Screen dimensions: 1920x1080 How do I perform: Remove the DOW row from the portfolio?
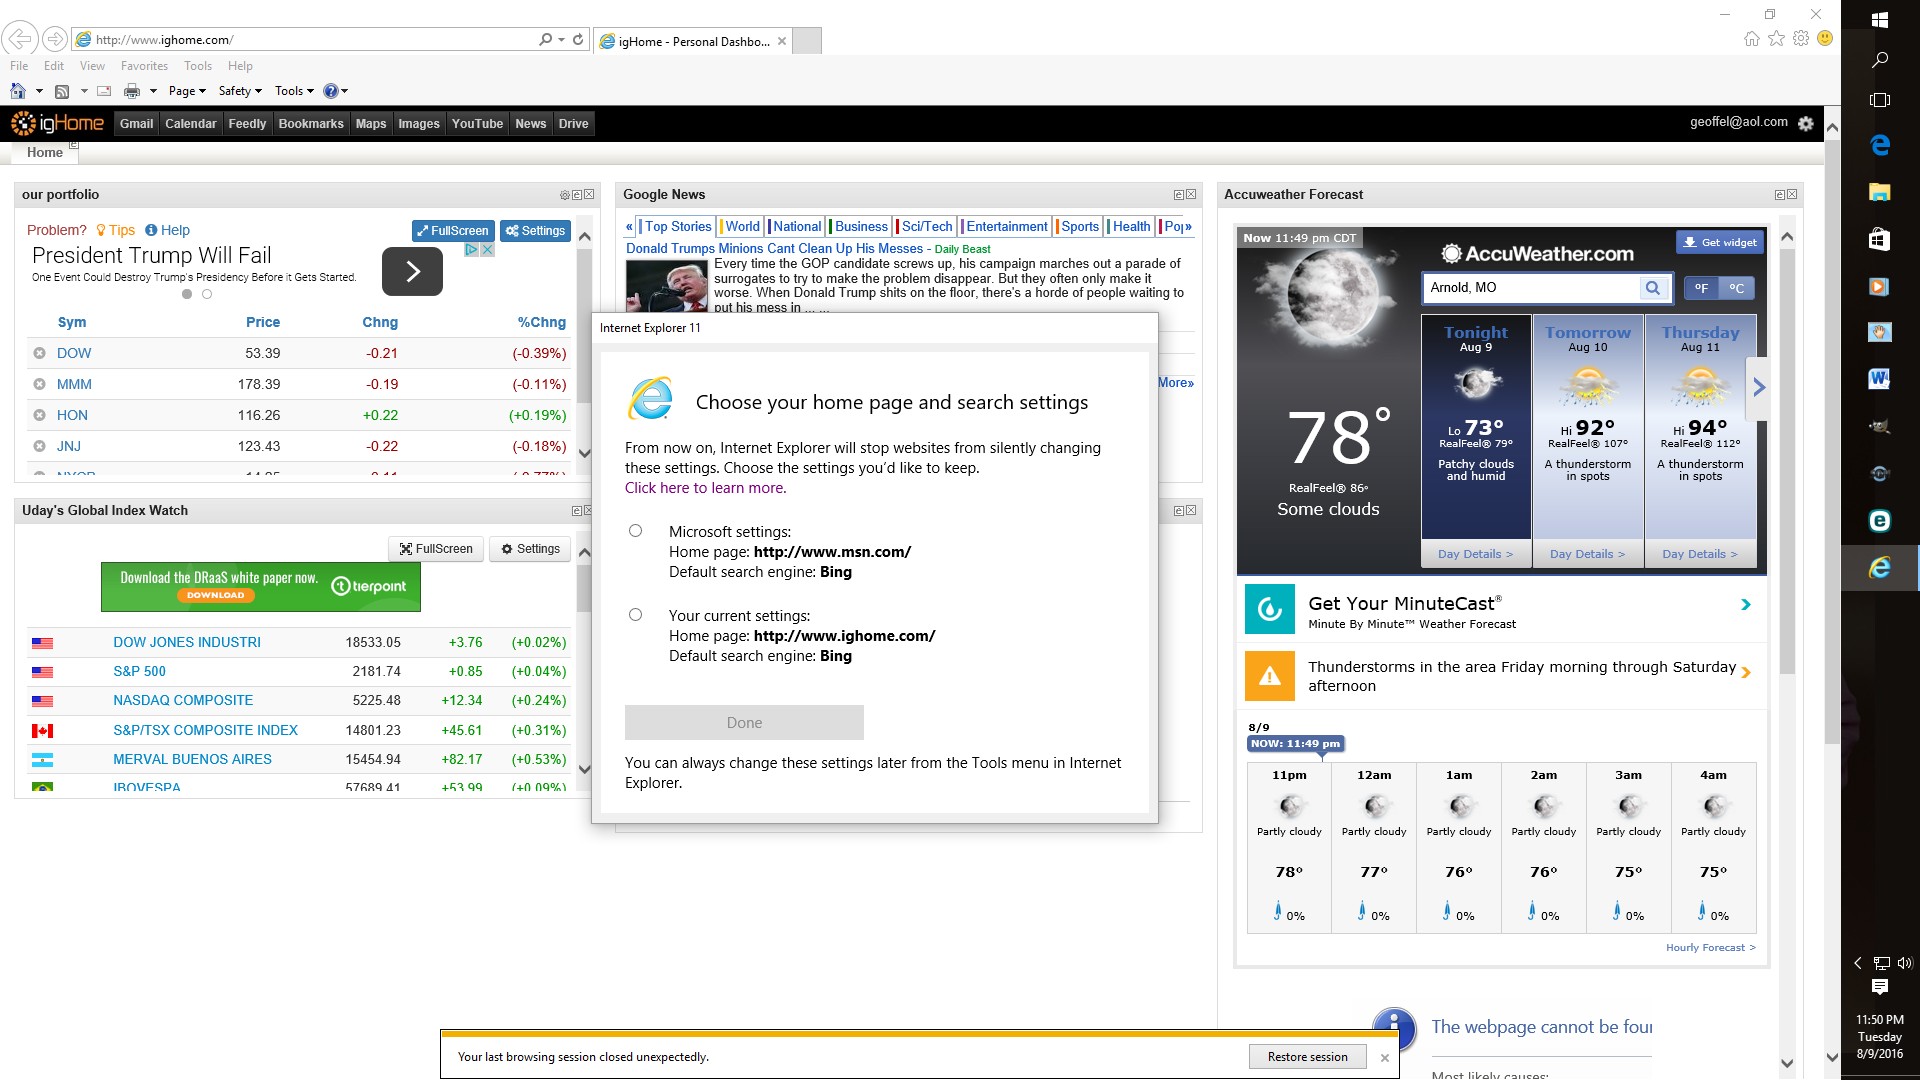tap(39, 353)
